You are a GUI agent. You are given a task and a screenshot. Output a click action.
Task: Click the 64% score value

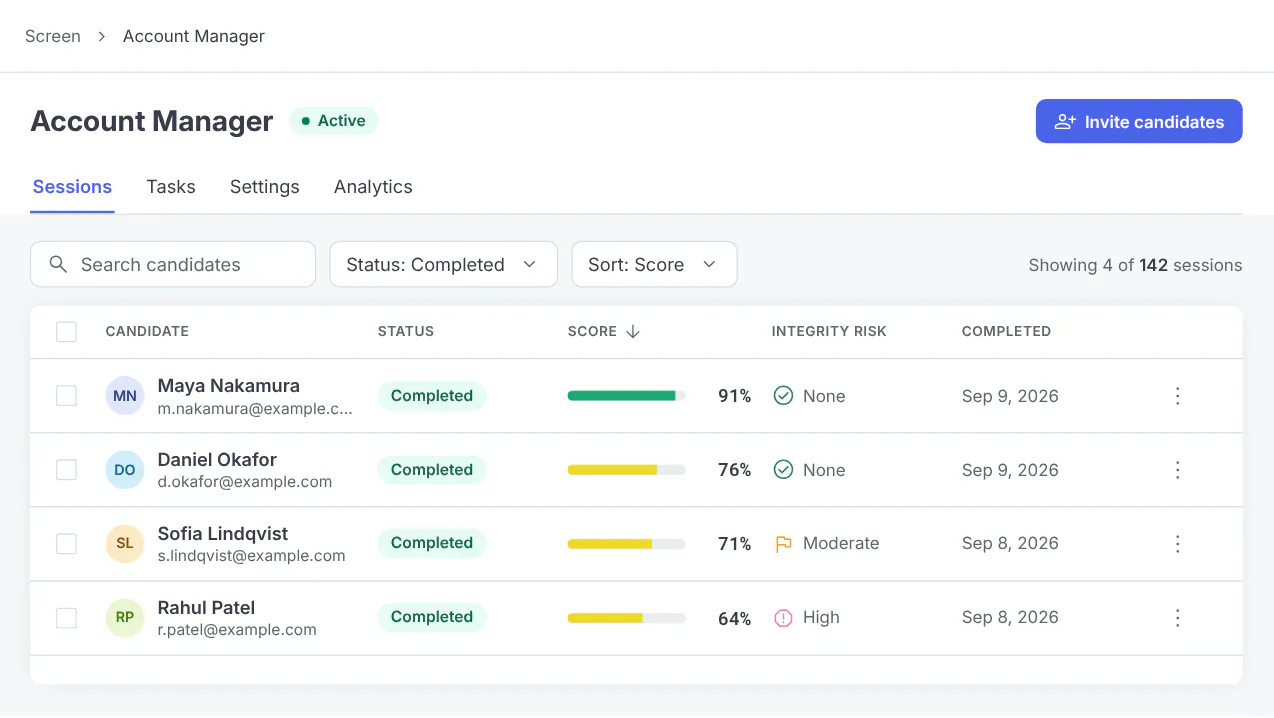[734, 619]
